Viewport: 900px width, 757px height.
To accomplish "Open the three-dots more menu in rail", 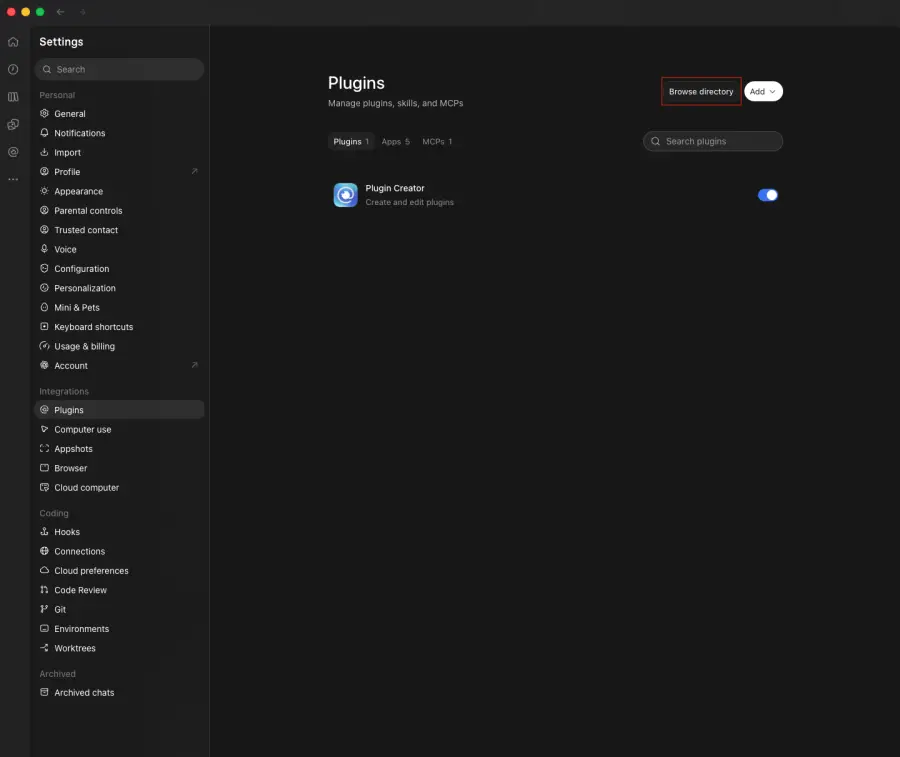I will 13,179.
